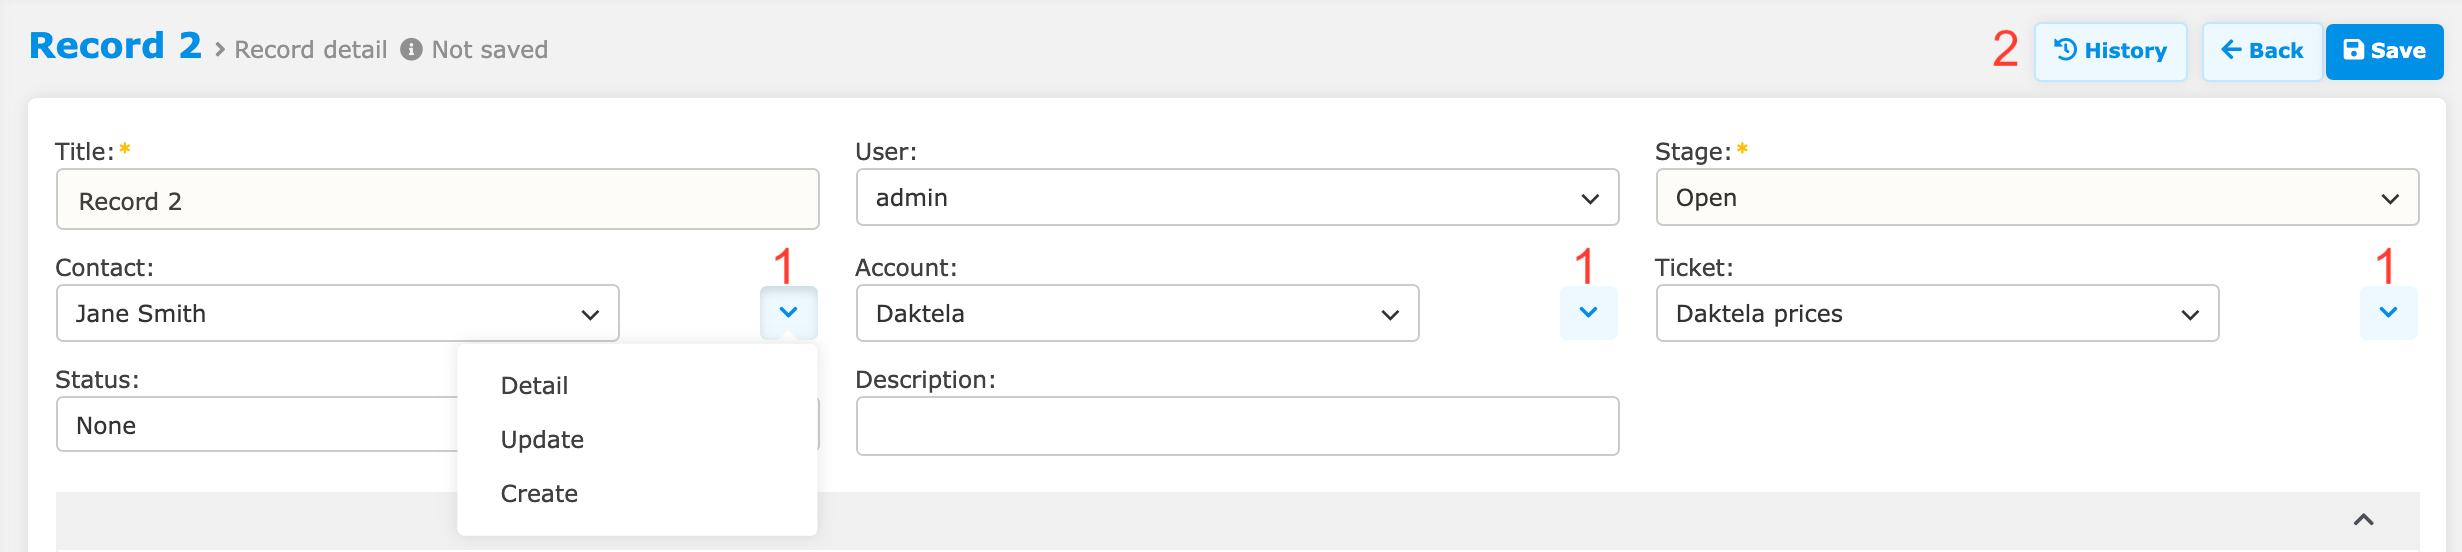Expand the Contact dropdown with Jane Smith

pyautogui.click(x=337, y=314)
